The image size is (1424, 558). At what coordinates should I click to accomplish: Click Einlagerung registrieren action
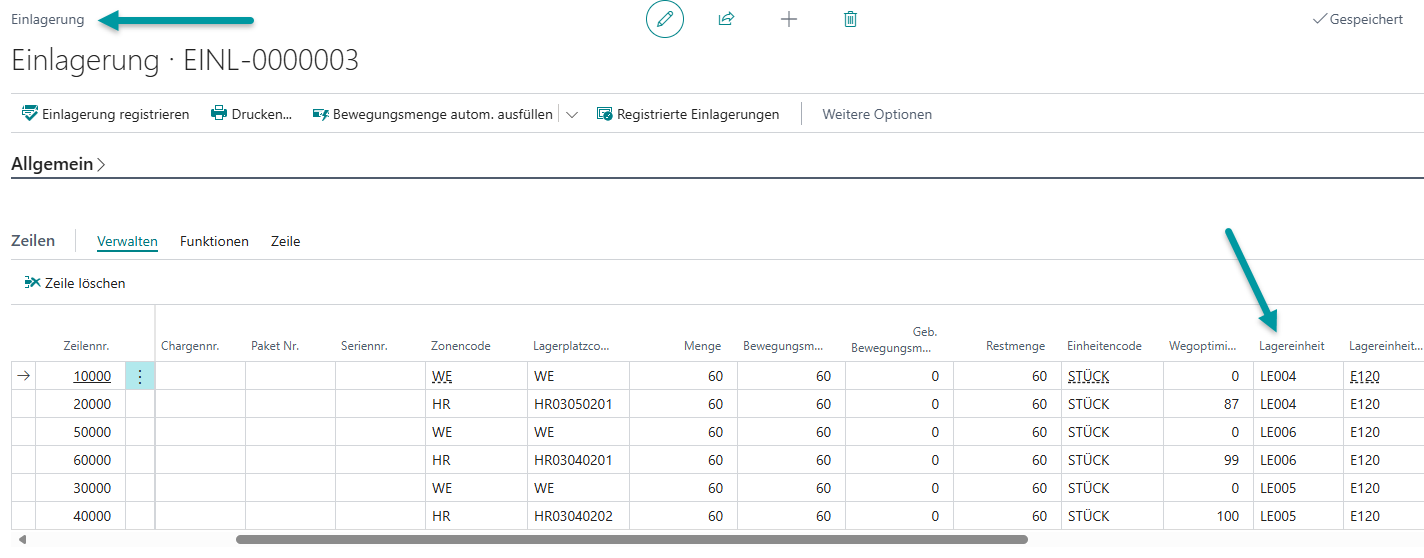106,114
